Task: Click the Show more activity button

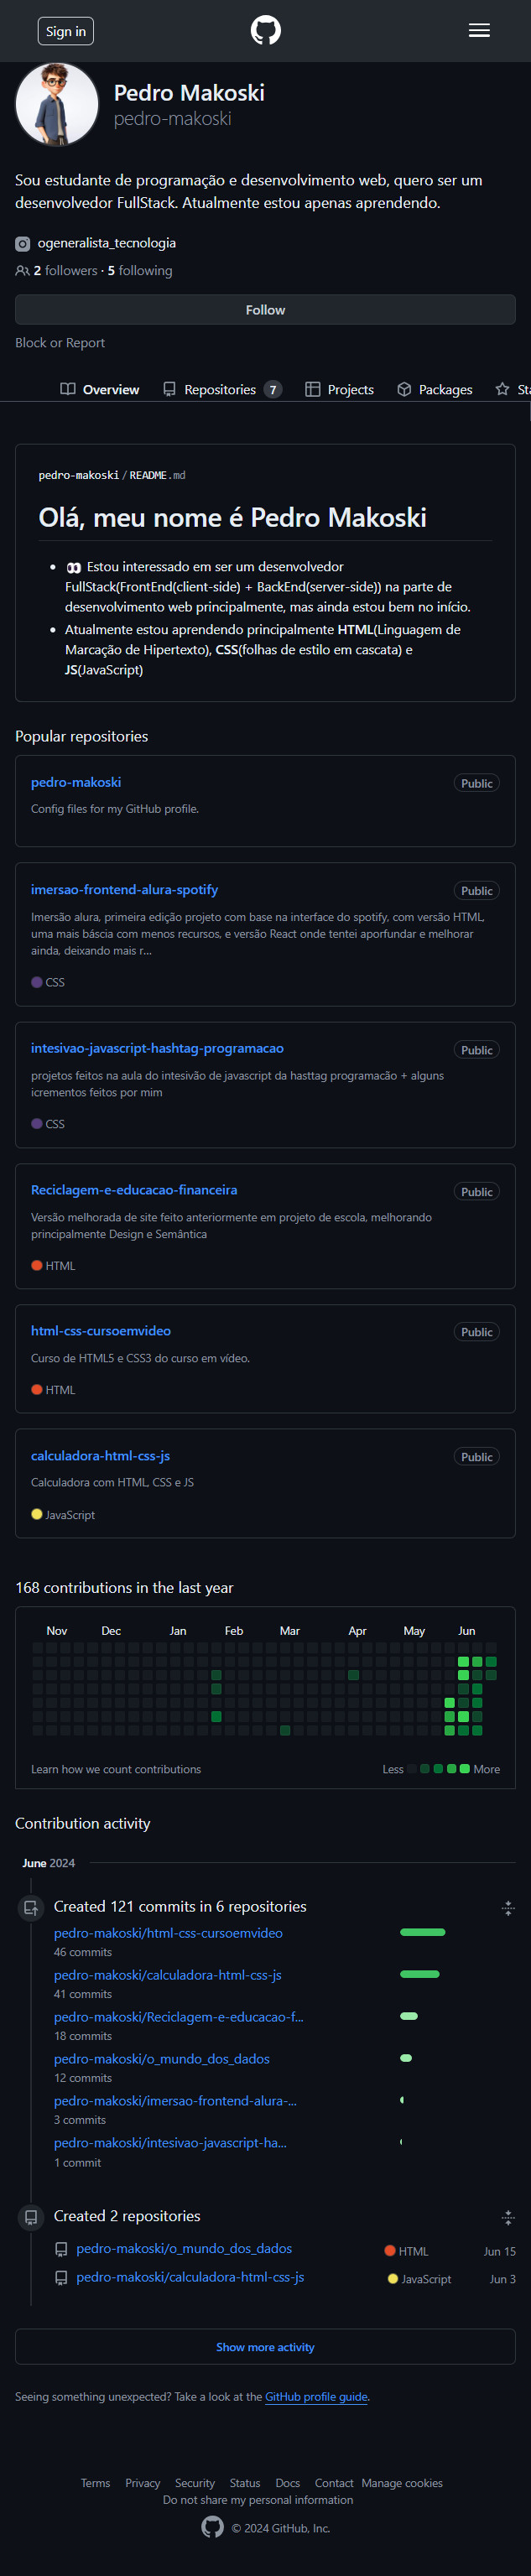Action: coord(265,2346)
